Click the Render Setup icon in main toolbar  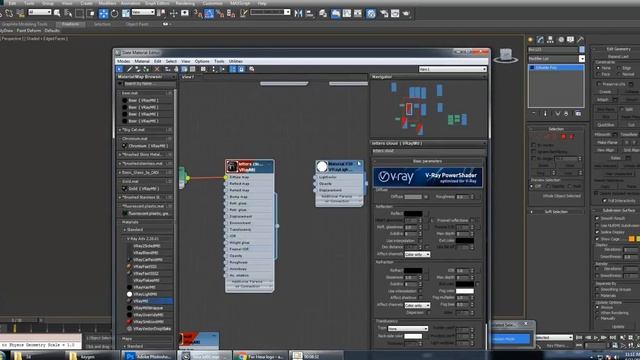point(384,13)
